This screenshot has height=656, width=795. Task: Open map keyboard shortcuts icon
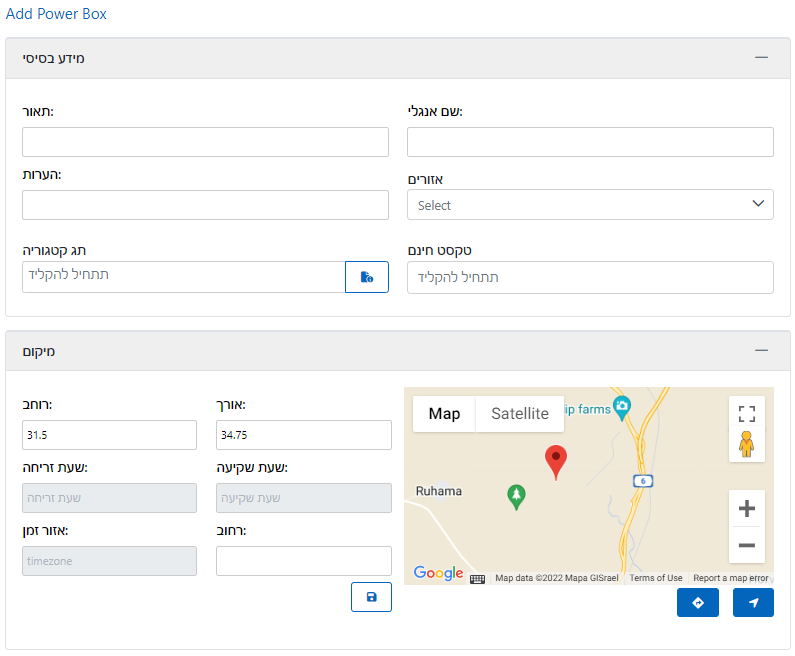(478, 578)
